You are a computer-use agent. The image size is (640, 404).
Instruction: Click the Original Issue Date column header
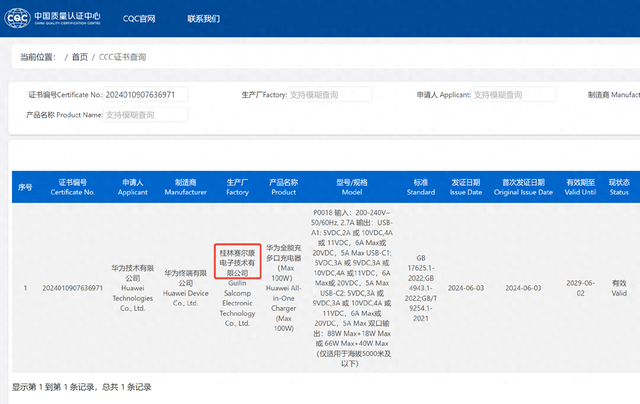click(x=523, y=187)
